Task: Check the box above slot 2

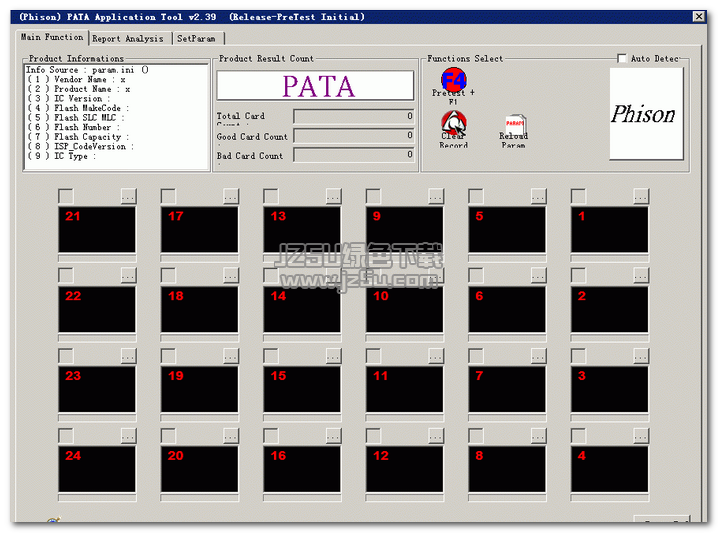Action: pos(579,276)
